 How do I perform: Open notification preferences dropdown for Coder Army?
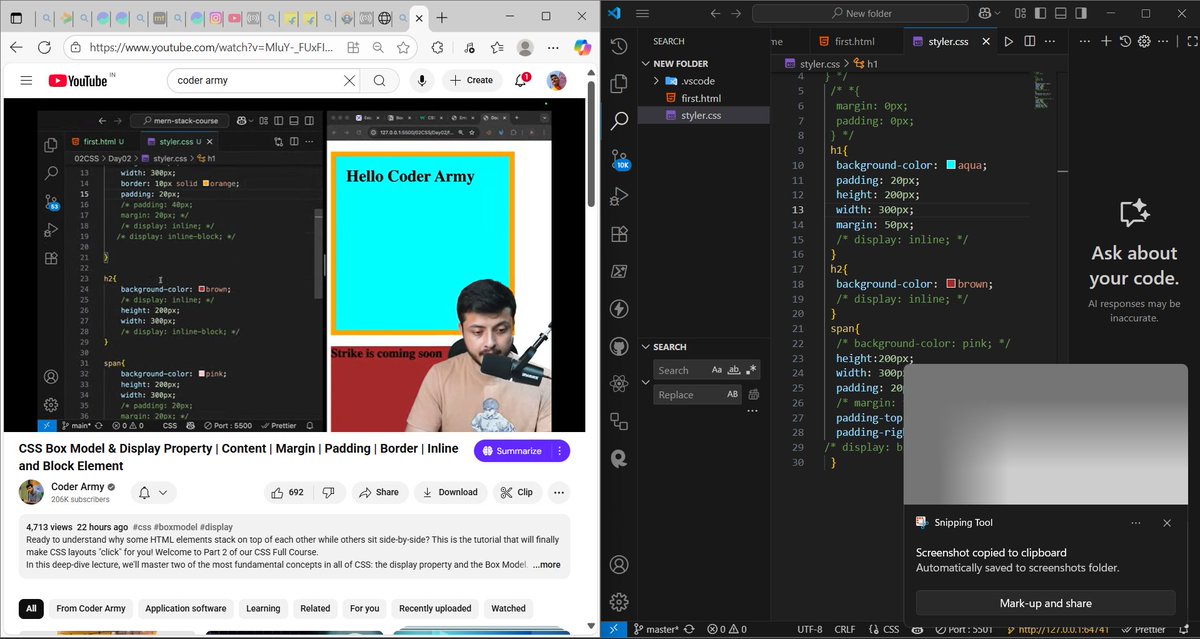154,492
